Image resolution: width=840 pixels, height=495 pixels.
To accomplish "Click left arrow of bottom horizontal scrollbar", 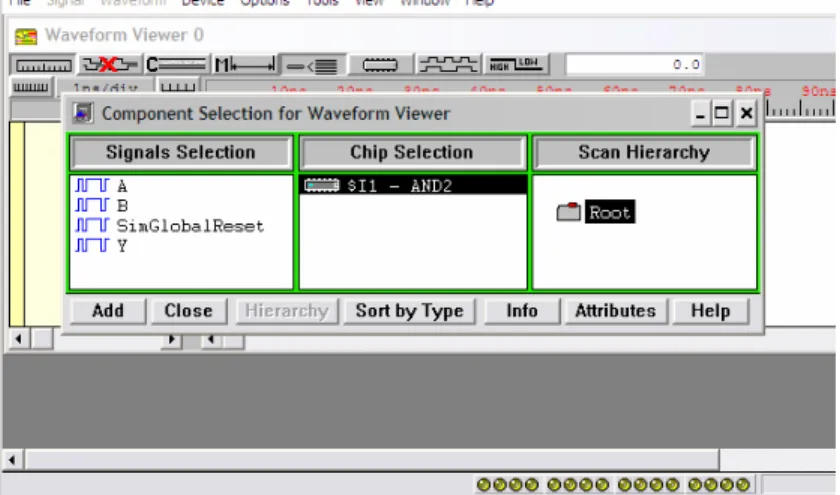I will point(12,460).
